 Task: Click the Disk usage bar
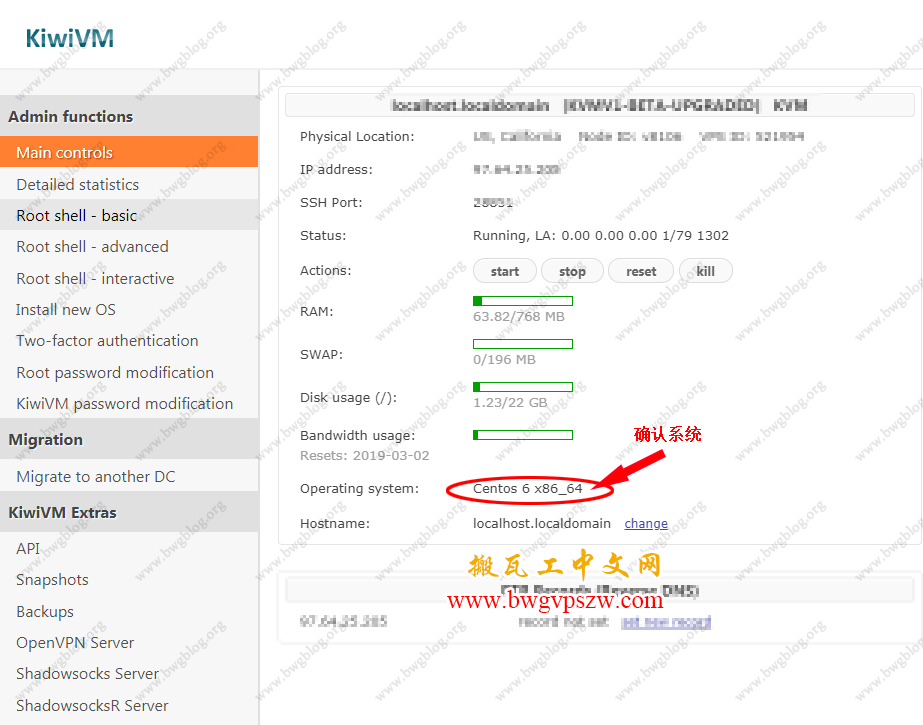[x=523, y=387]
